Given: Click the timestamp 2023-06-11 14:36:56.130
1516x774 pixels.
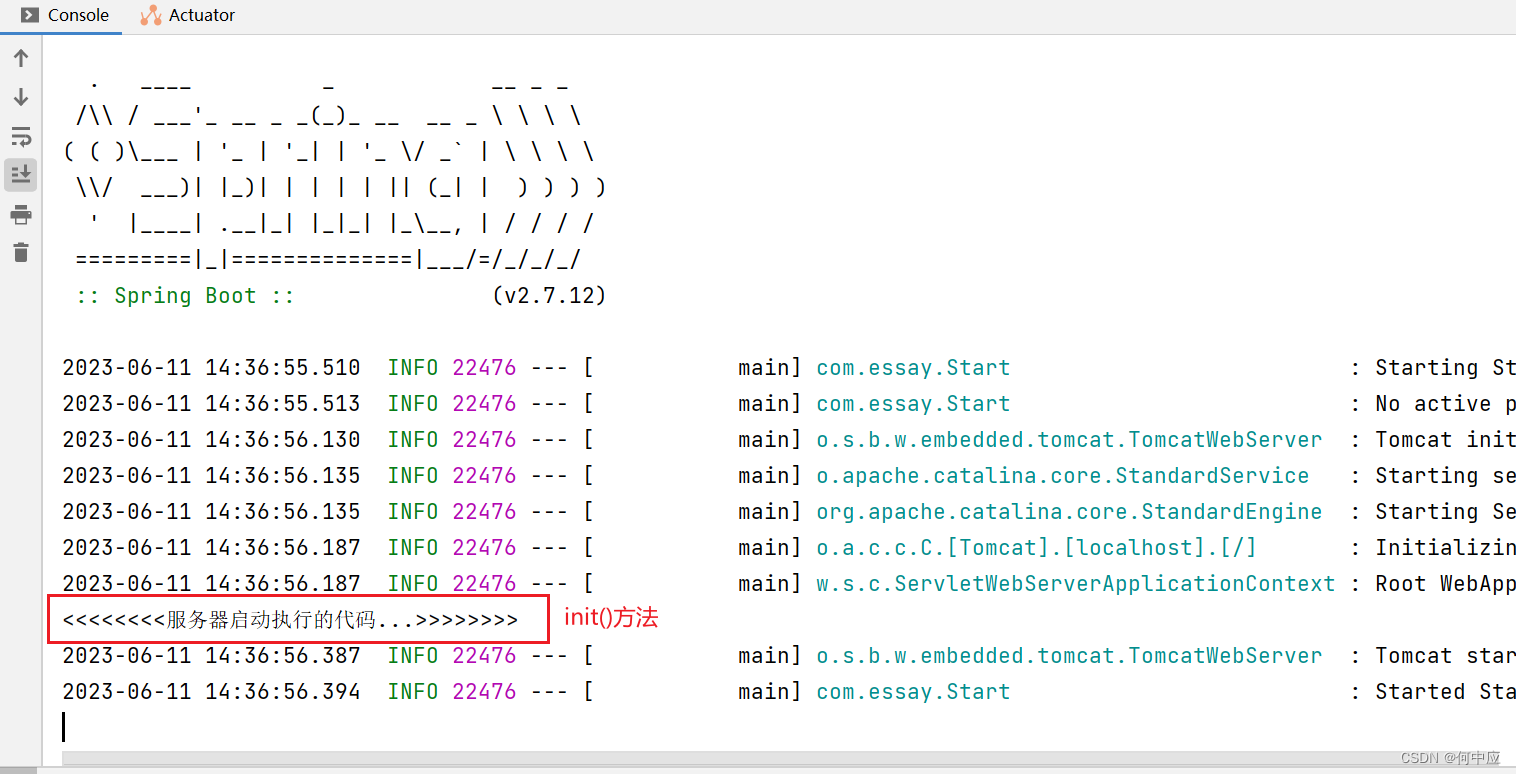Looking at the screenshot, I should pyautogui.click(x=211, y=440).
